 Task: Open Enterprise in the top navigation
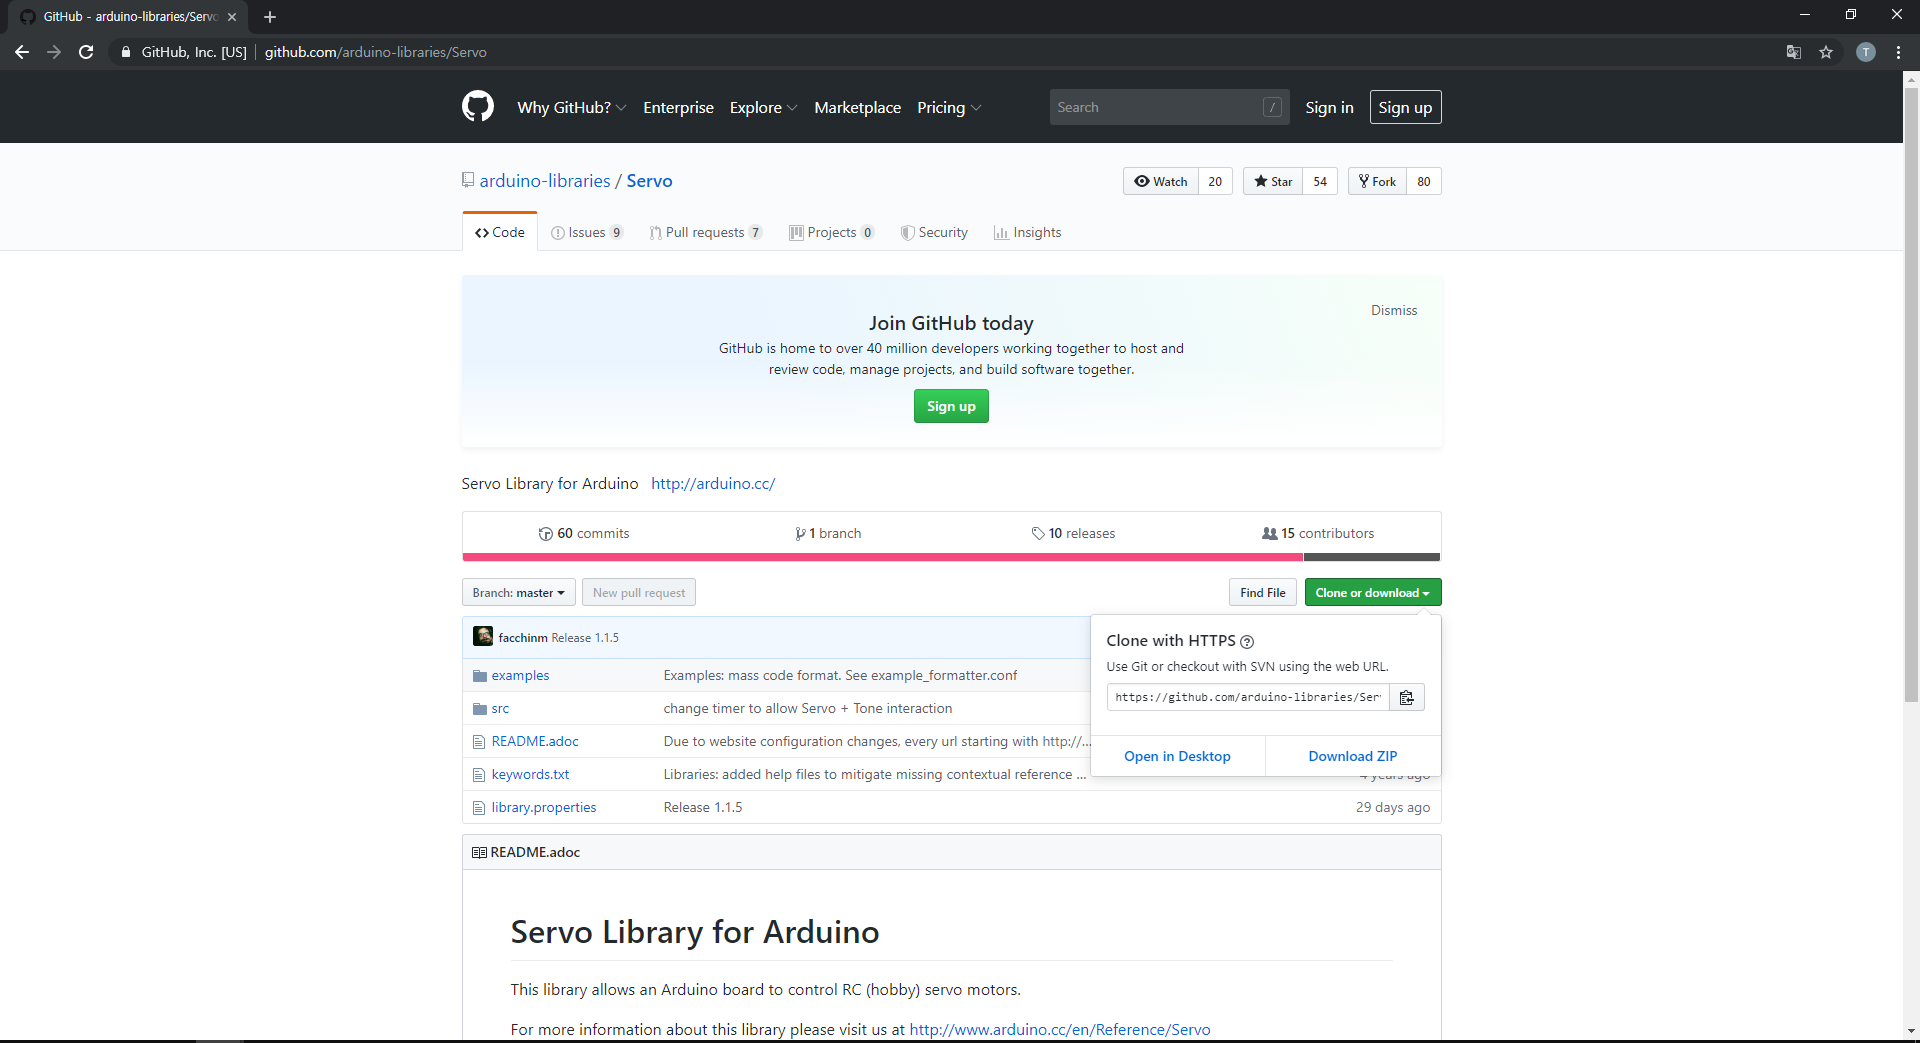(x=678, y=107)
